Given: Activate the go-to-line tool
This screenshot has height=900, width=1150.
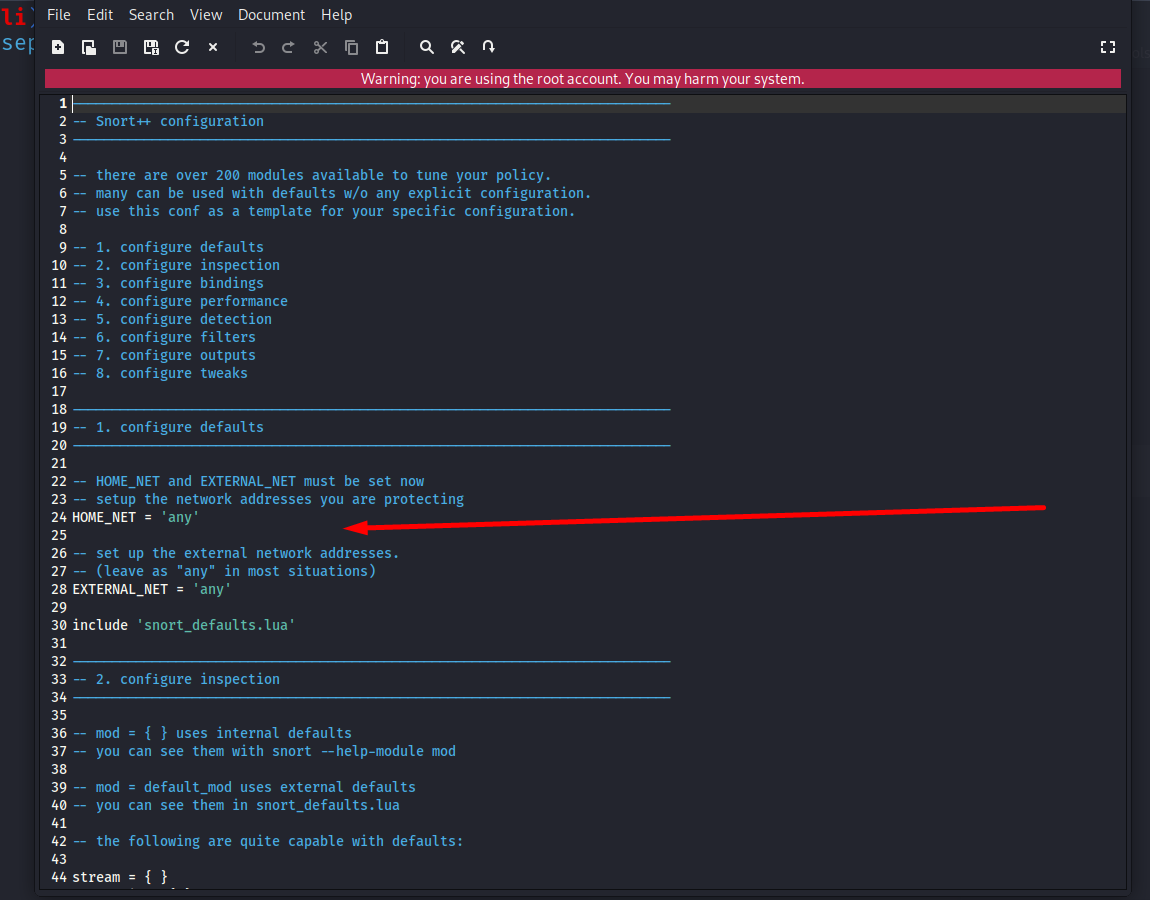Looking at the screenshot, I should [489, 46].
